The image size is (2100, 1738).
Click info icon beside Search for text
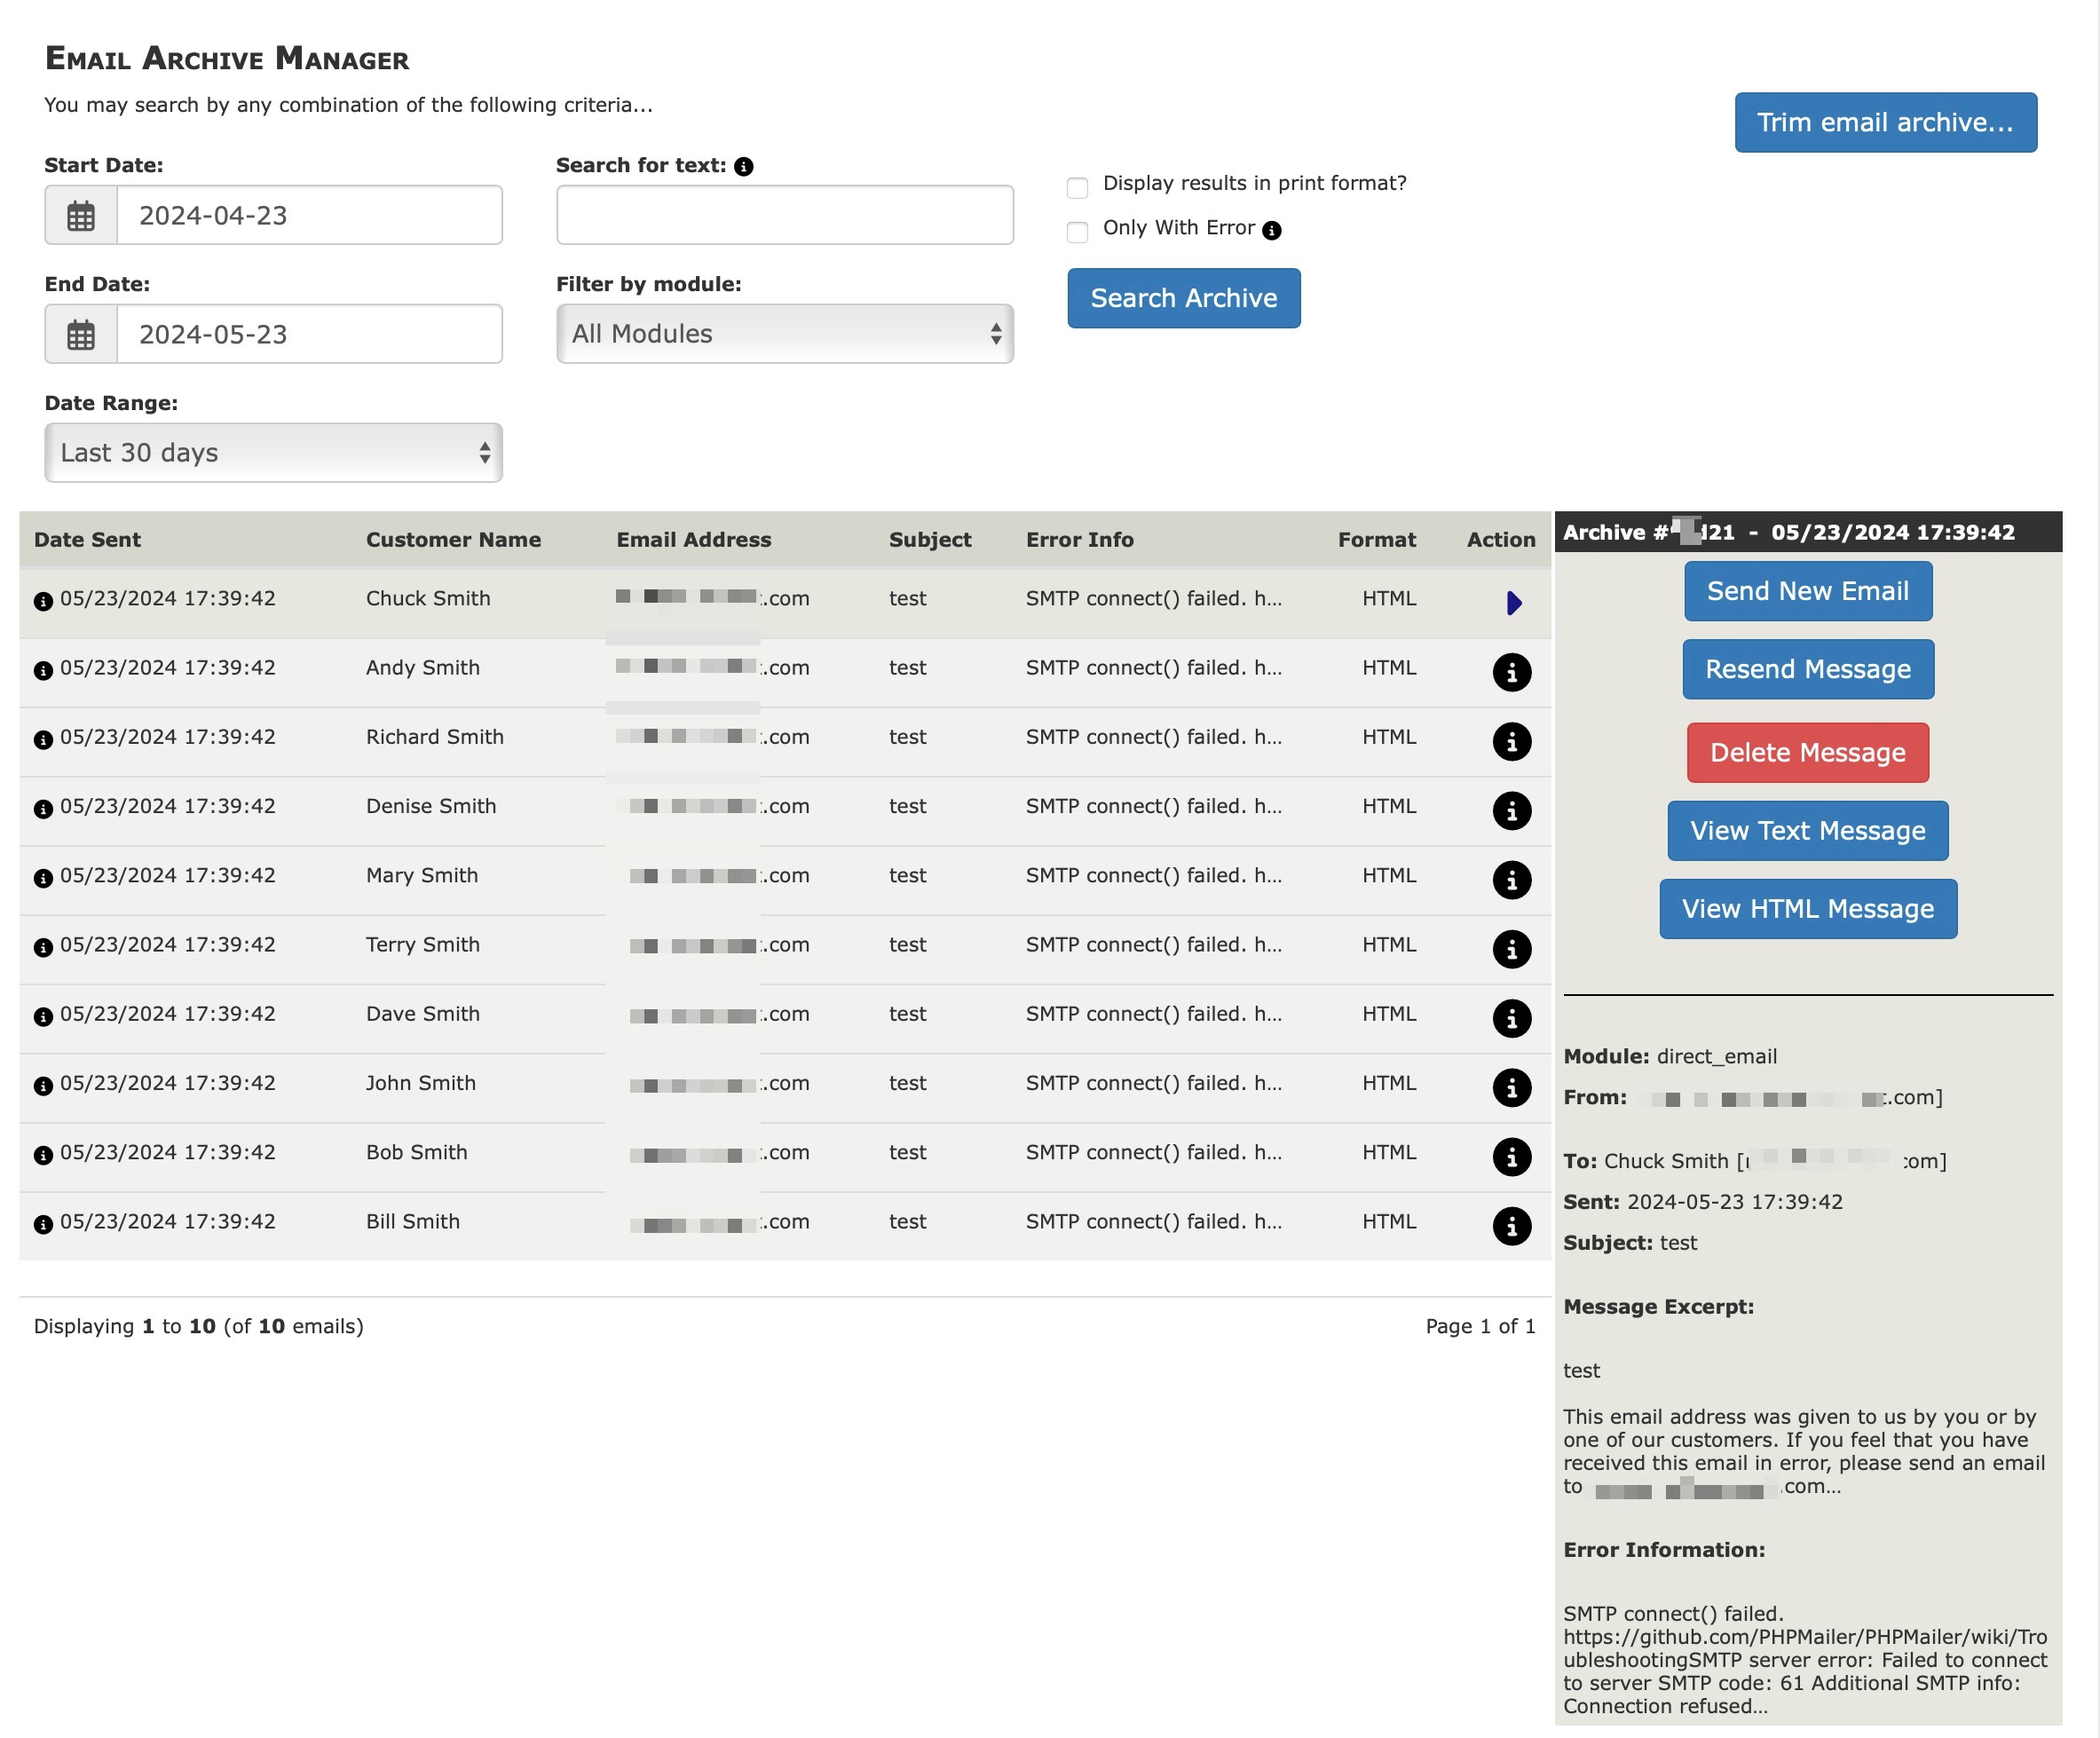pyautogui.click(x=743, y=167)
